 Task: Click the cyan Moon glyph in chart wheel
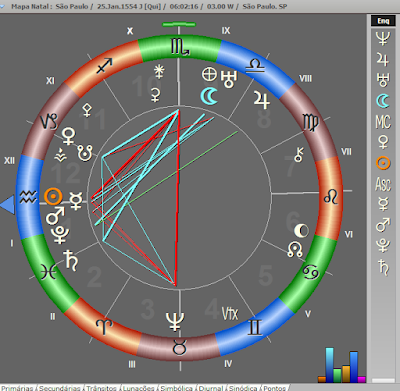(x=209, y=97)
